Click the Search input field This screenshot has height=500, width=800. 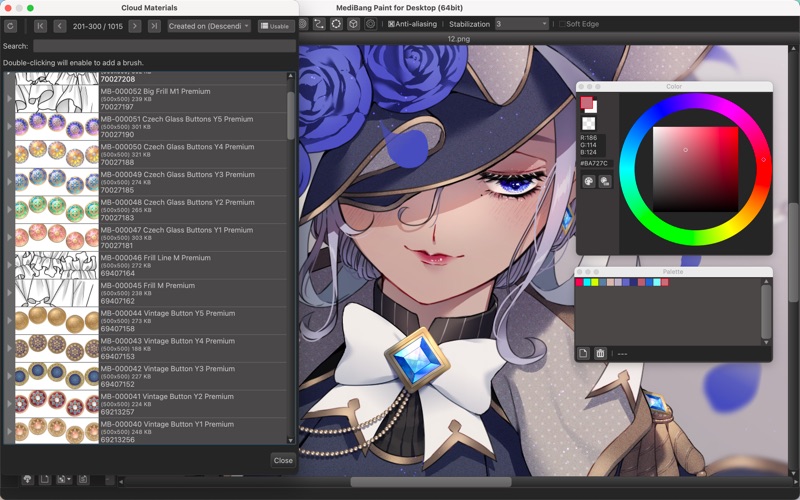164,46
